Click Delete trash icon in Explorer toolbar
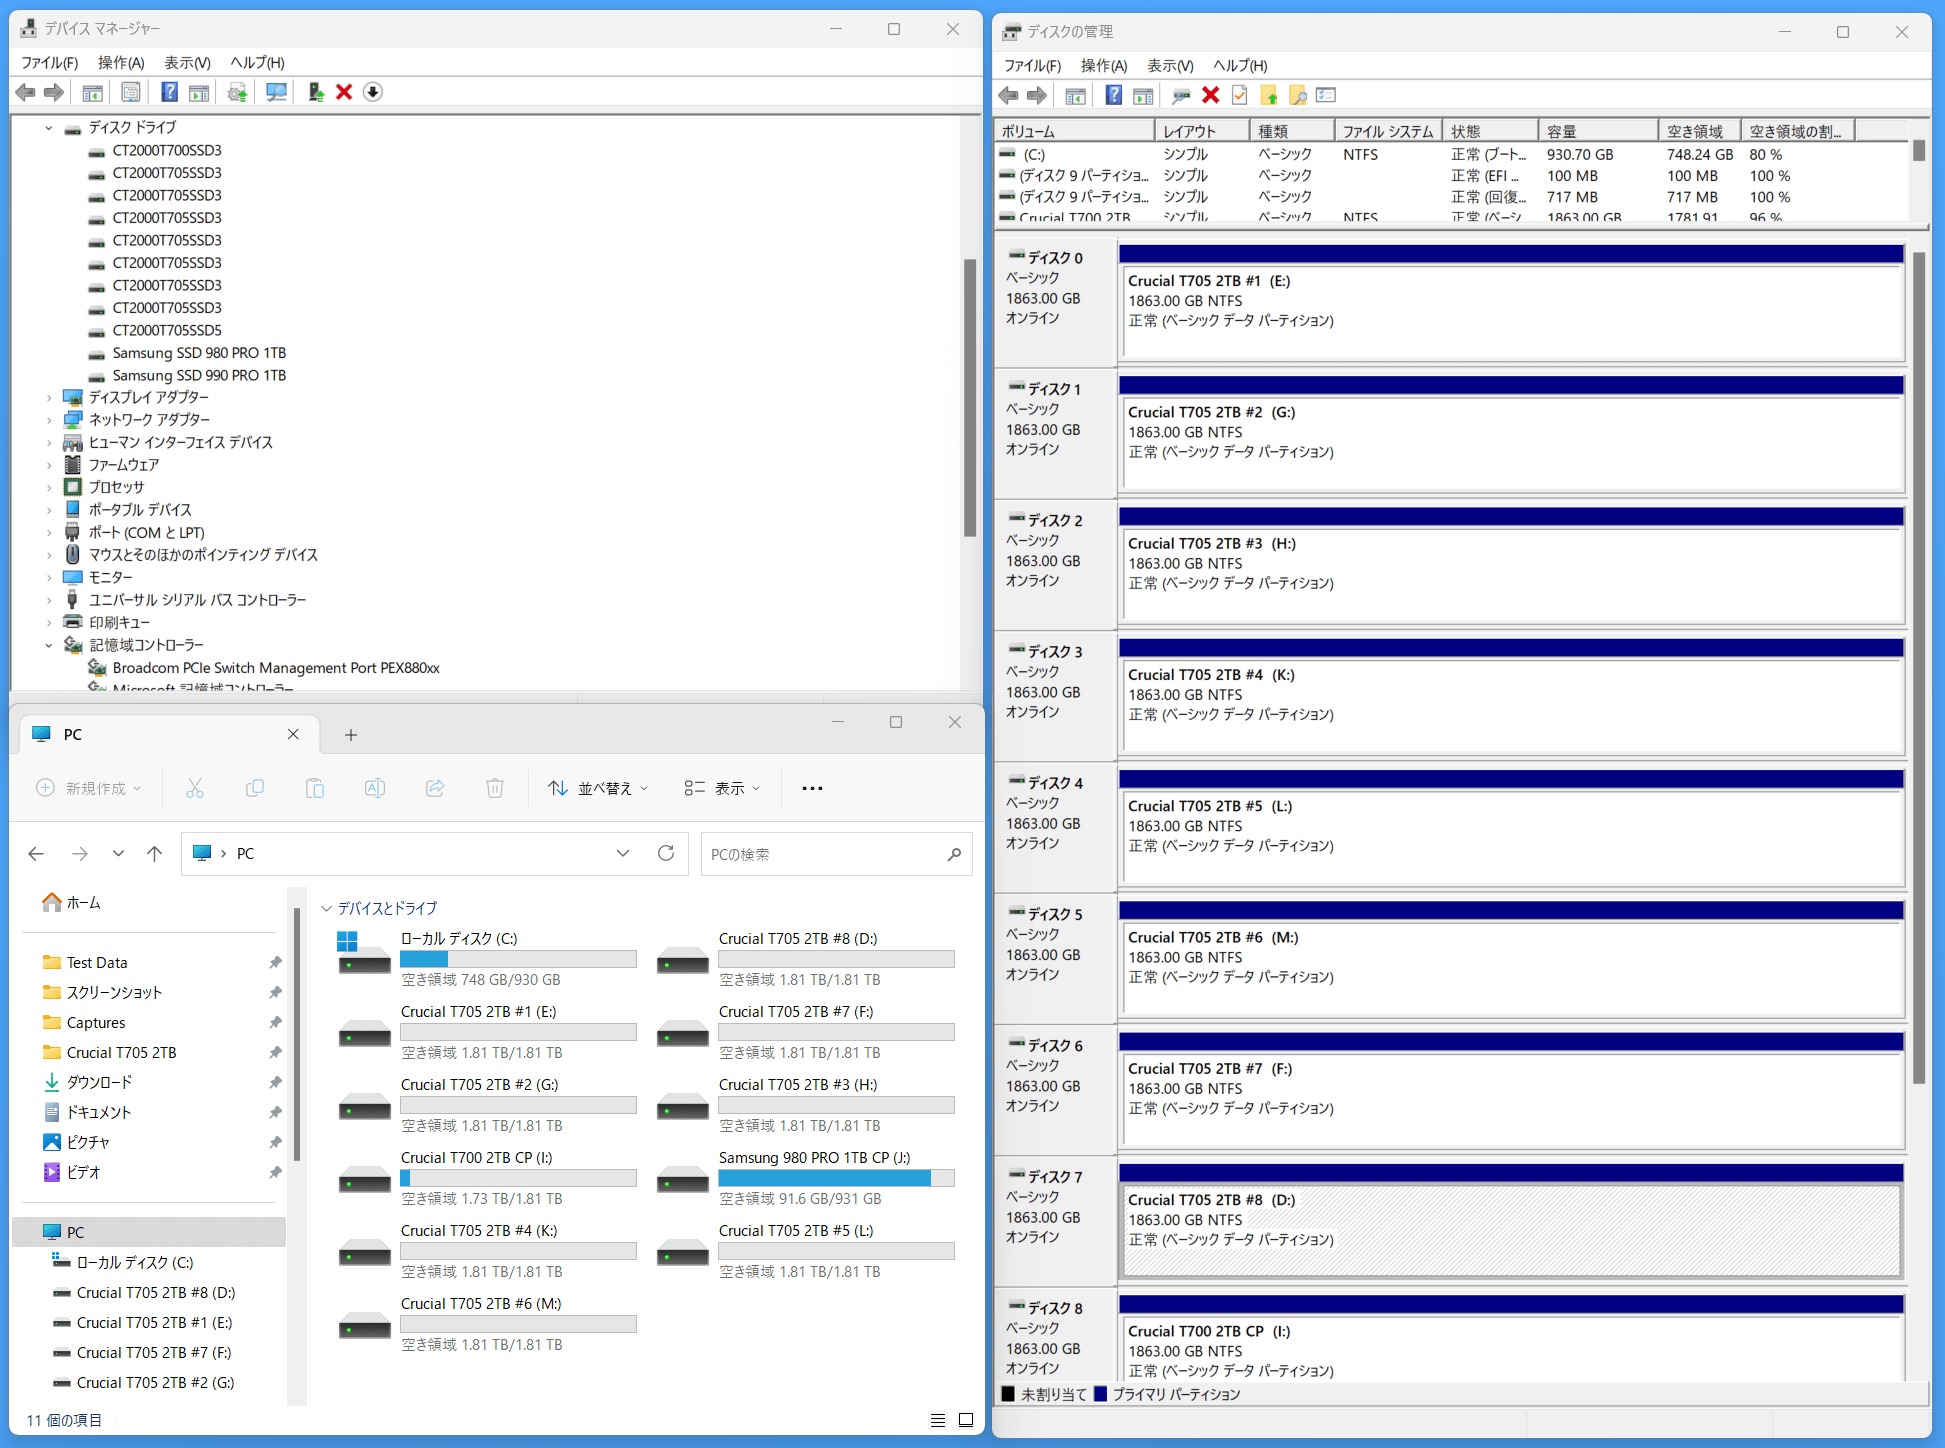Image resolution: width=1945 pixels, height=1448 pixels. pyautogui.click(x=495, y=788)
